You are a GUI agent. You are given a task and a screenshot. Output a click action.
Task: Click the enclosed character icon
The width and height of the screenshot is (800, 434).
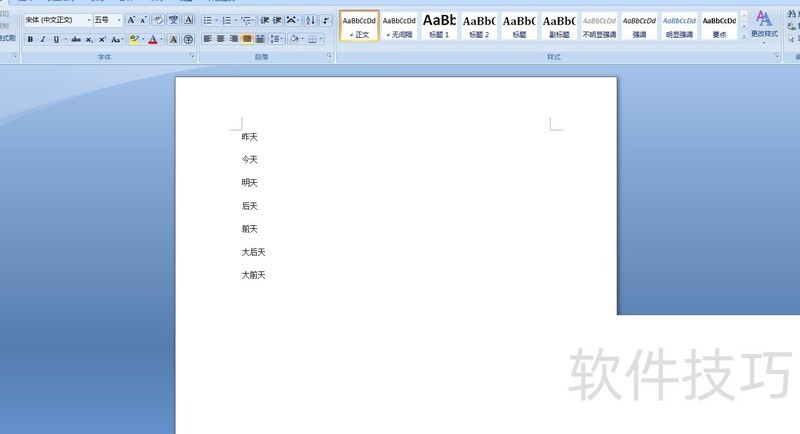click(x=188, y=39)
